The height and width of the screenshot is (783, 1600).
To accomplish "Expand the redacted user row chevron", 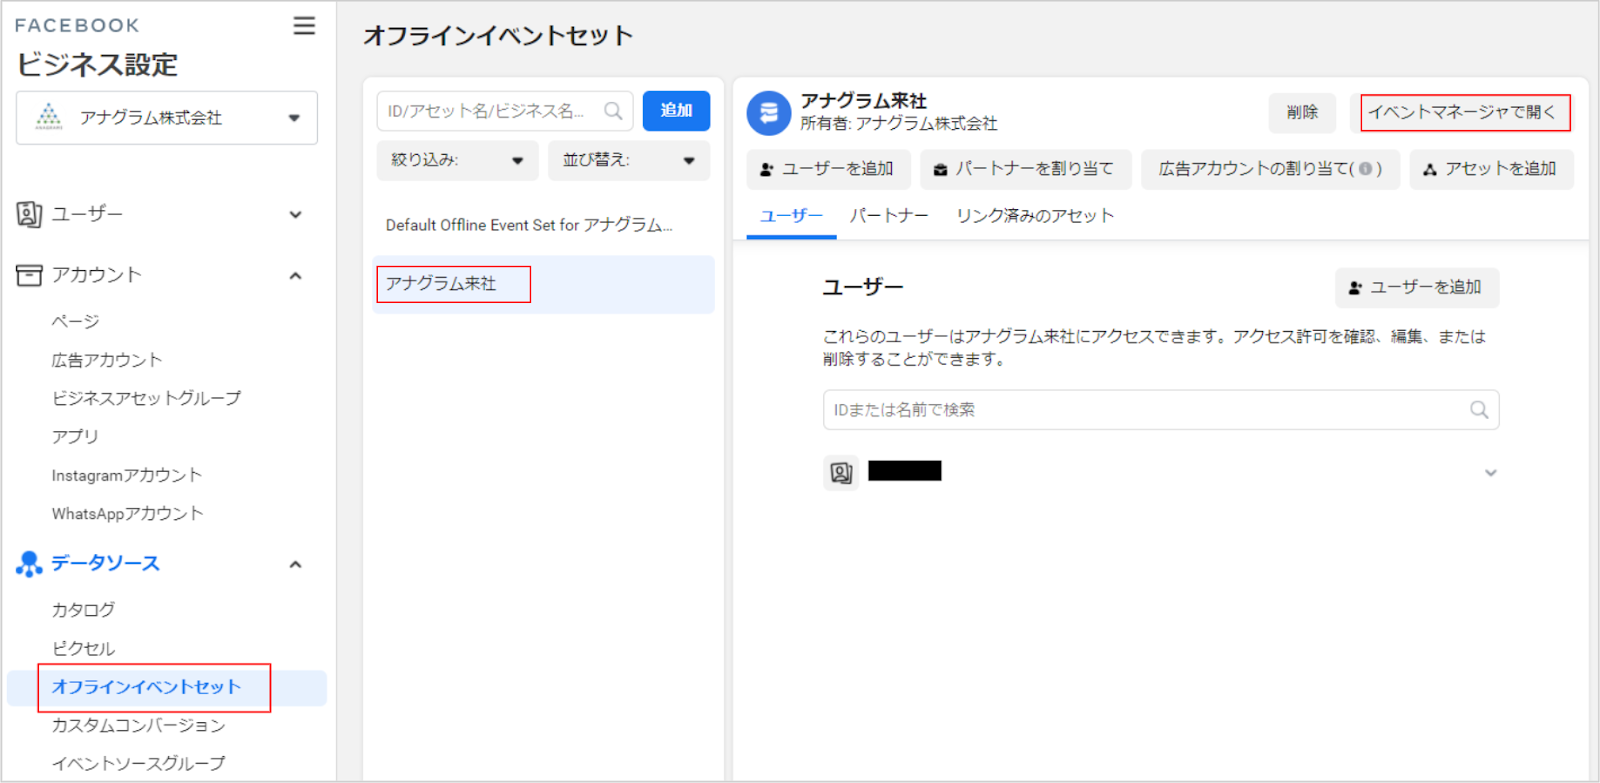I will click(1490, 473).
